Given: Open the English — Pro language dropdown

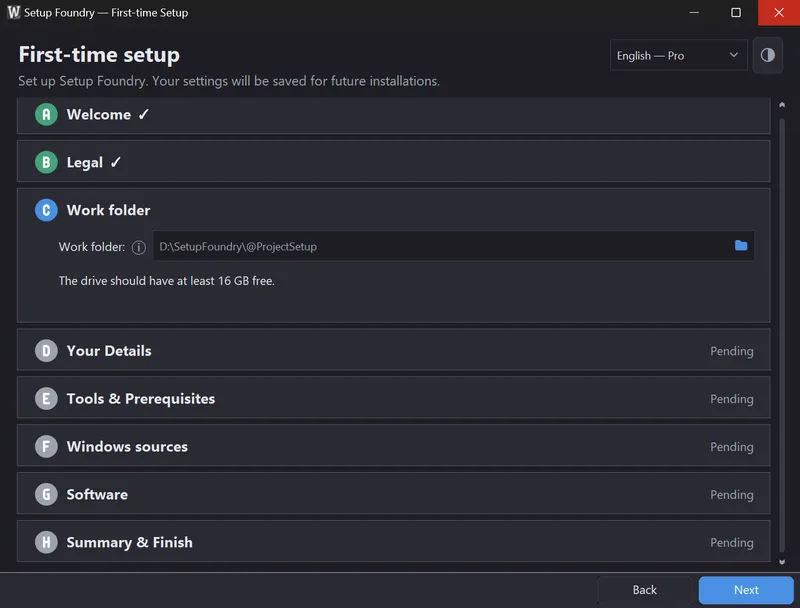Looking at the screenshot, I should tap(678, 55).
